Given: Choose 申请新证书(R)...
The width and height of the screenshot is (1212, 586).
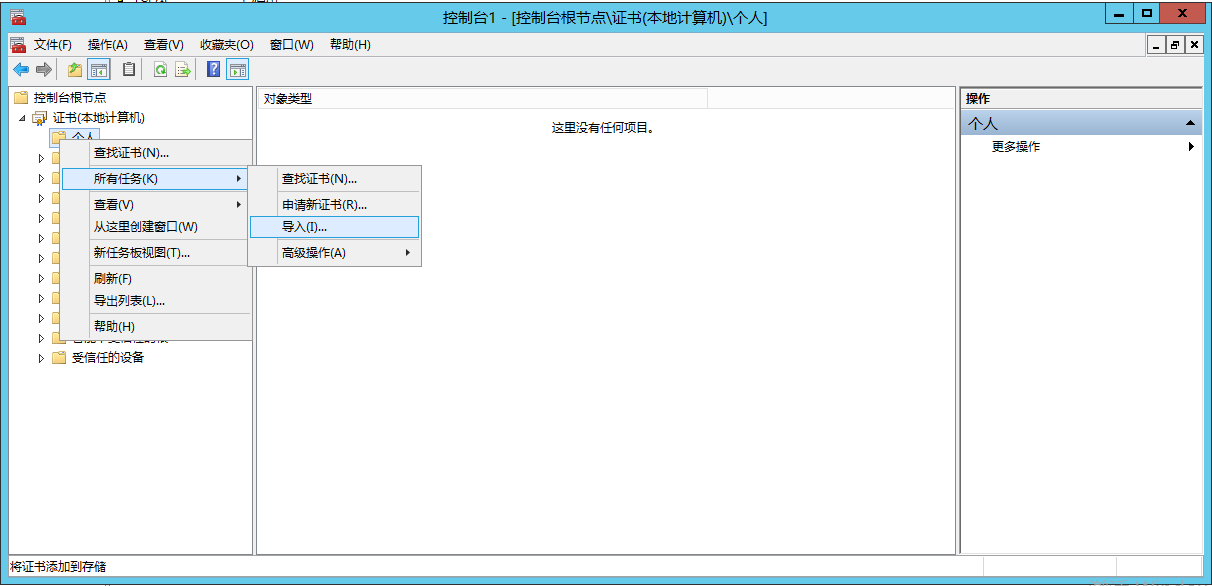Looking at the screenshot, I should 334,205.
